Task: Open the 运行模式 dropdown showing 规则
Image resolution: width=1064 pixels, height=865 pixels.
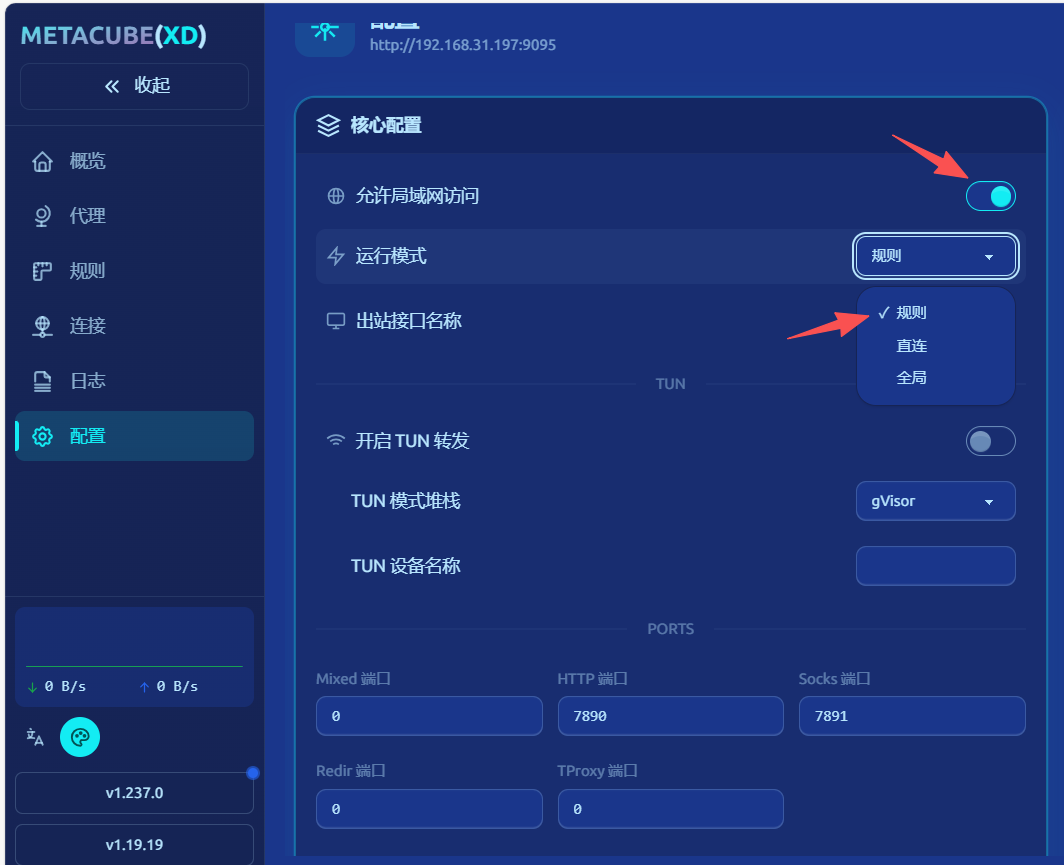Action: [935, 256]
